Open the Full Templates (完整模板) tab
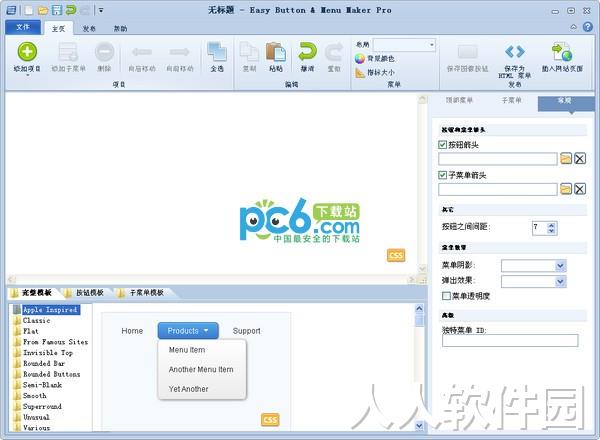This screenshot has height=440, width=600. (32, 293)
